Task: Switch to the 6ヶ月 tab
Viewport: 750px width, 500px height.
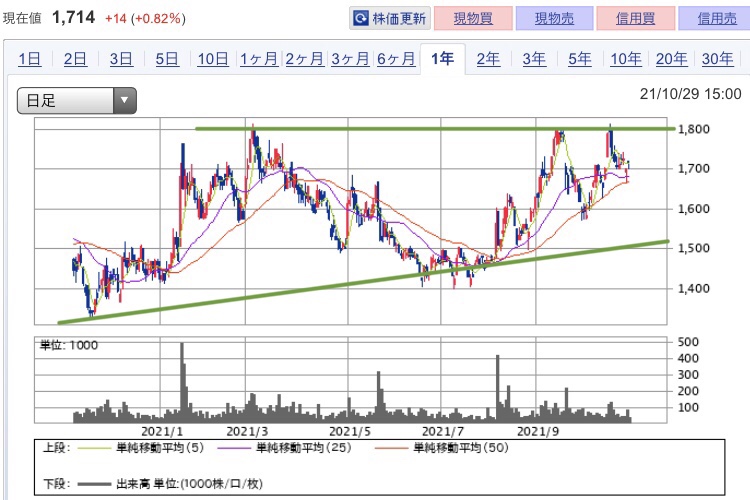Action: pyautogui.click(x=396, y=59)
